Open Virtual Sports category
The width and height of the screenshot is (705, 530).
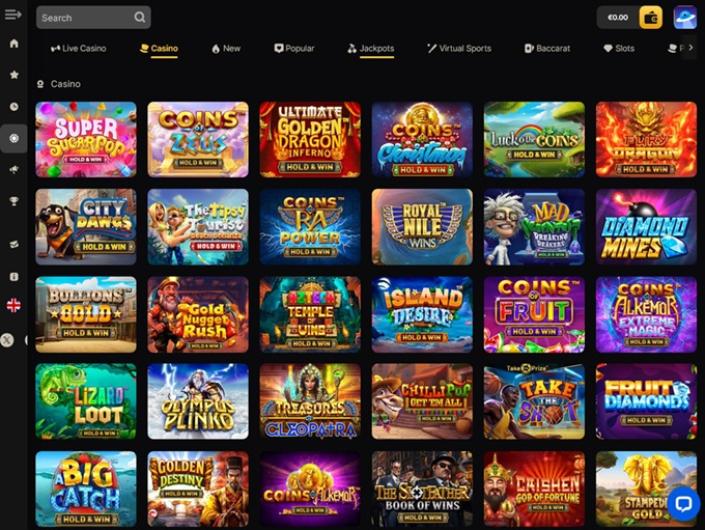[459, 49]
